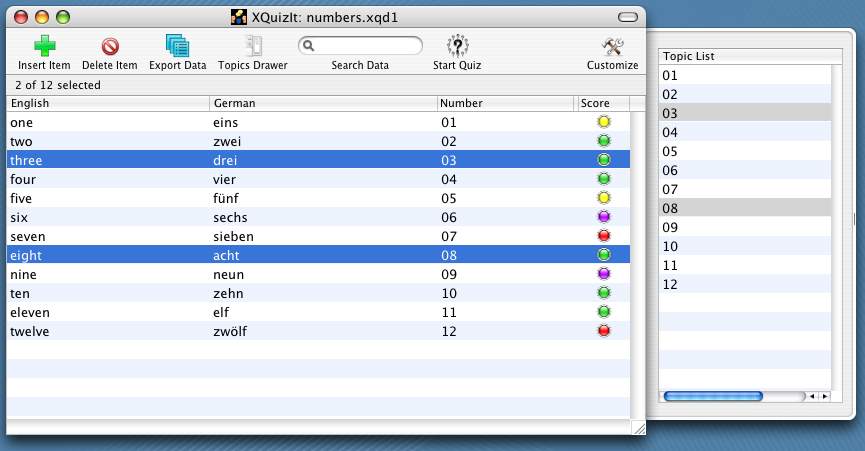Click the blue horizontal scrollbar in the drawer

[713, 396]
